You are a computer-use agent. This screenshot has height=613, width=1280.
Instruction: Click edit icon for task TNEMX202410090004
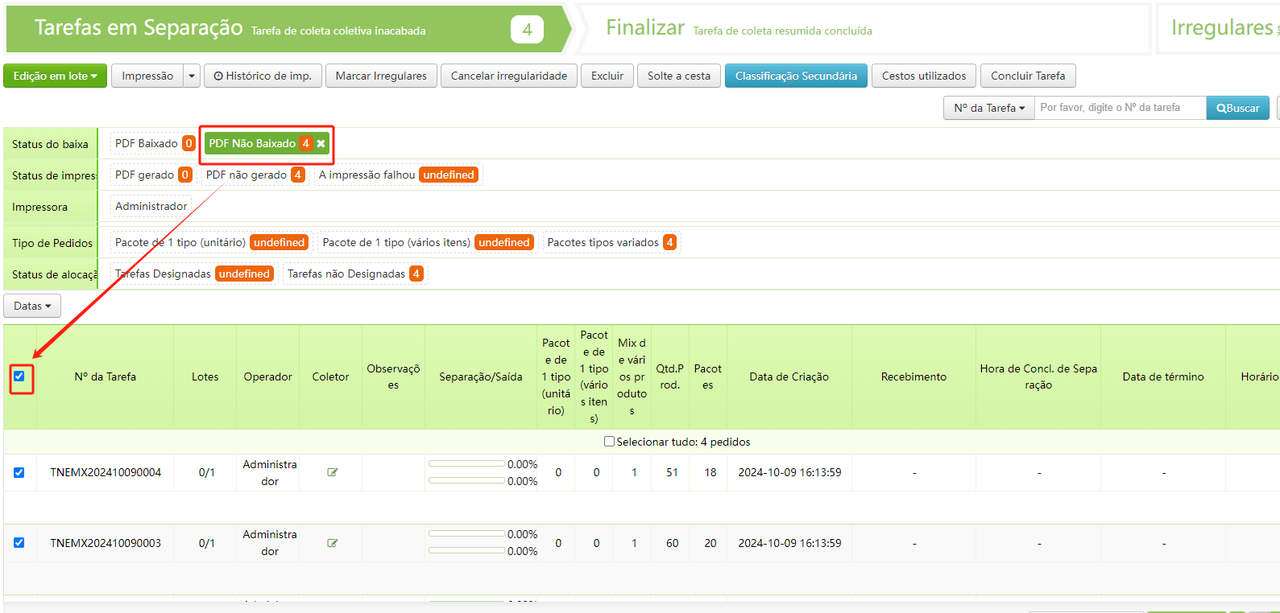[332, 473]
